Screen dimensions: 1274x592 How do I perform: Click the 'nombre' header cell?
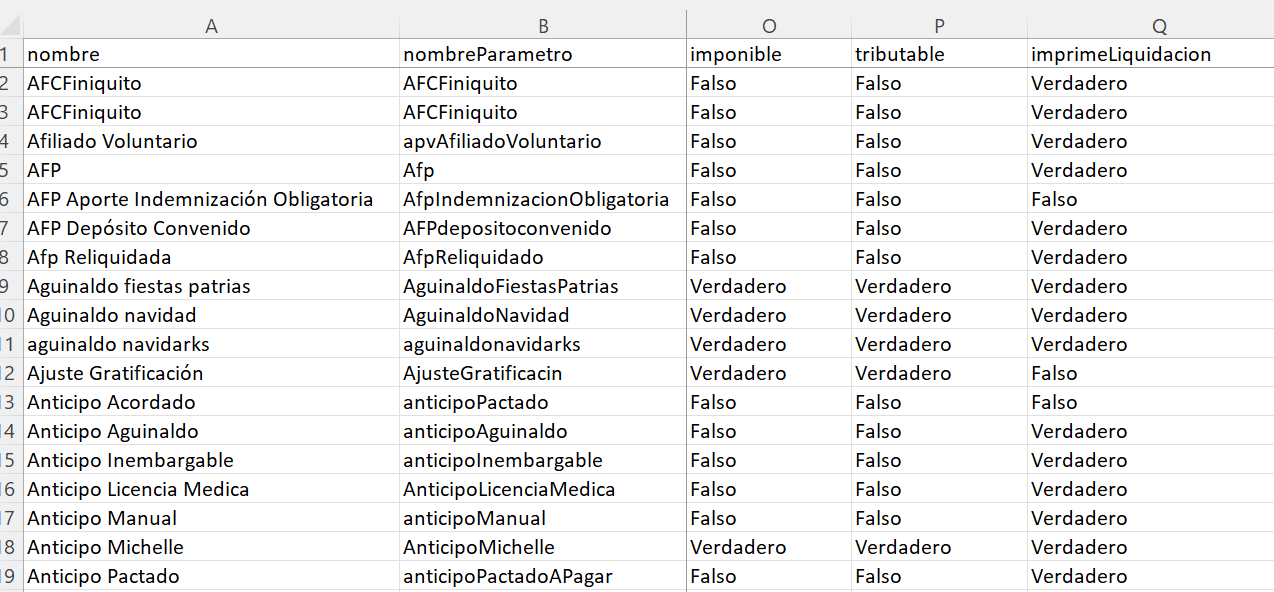pos(211,54)
